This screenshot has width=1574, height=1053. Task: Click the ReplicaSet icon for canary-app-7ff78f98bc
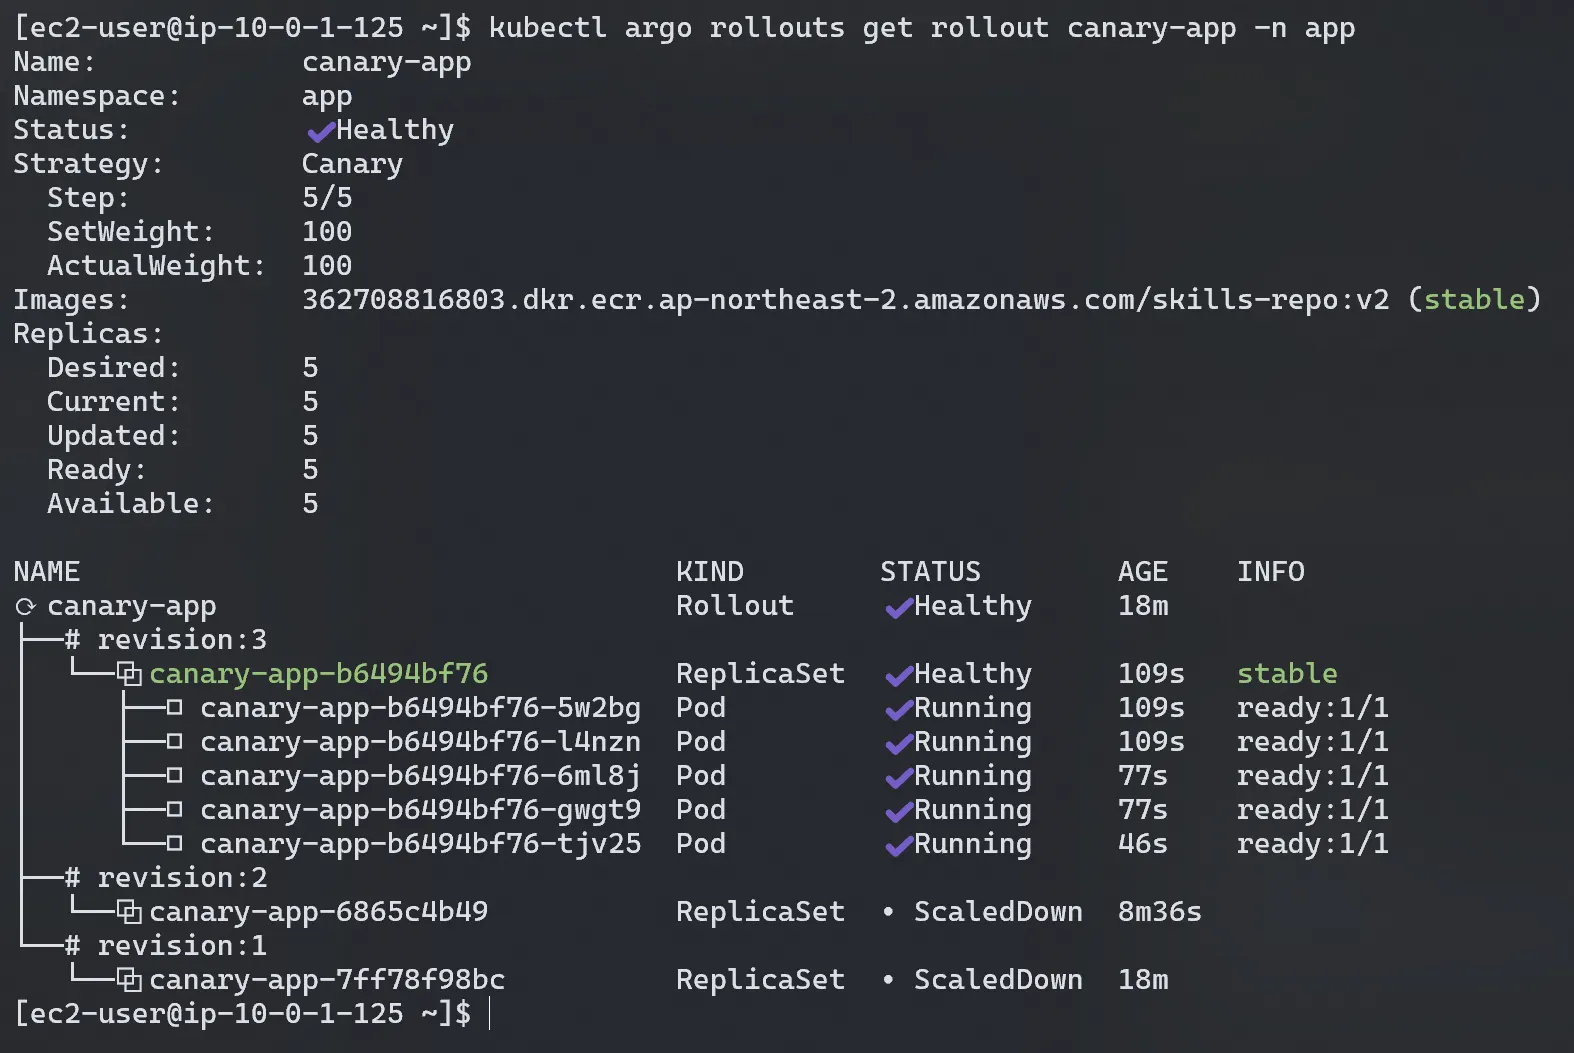tap(129, 981)
